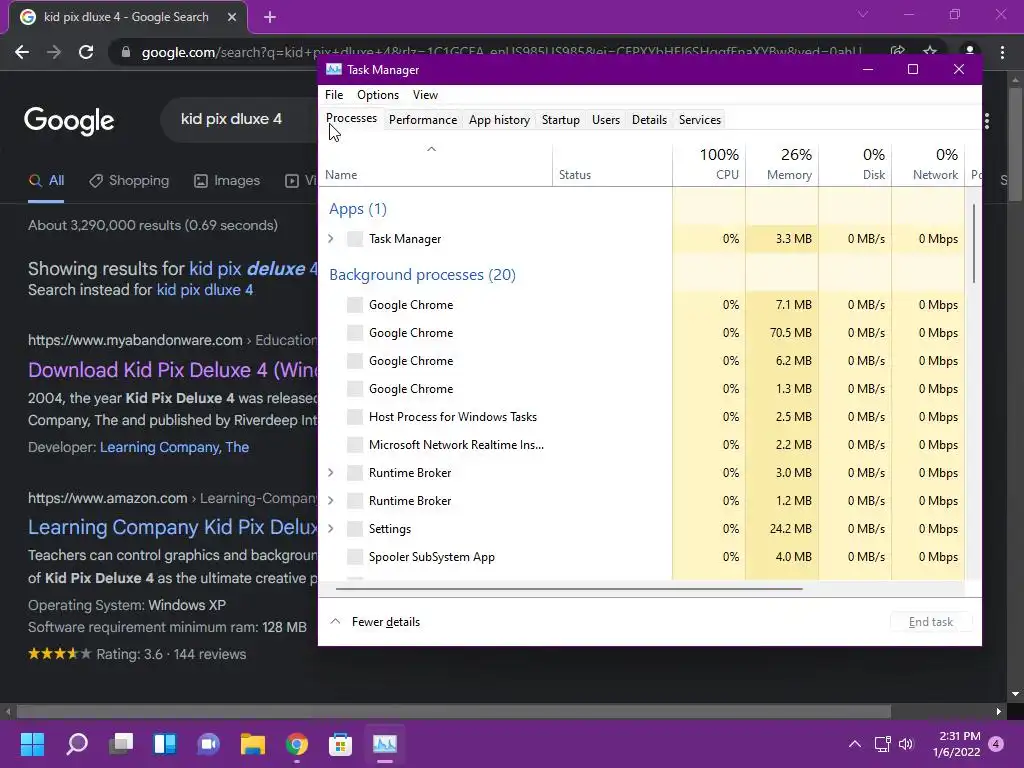Click volume speaker icon in system tray
1024x768 pixels.
(906, 744)
